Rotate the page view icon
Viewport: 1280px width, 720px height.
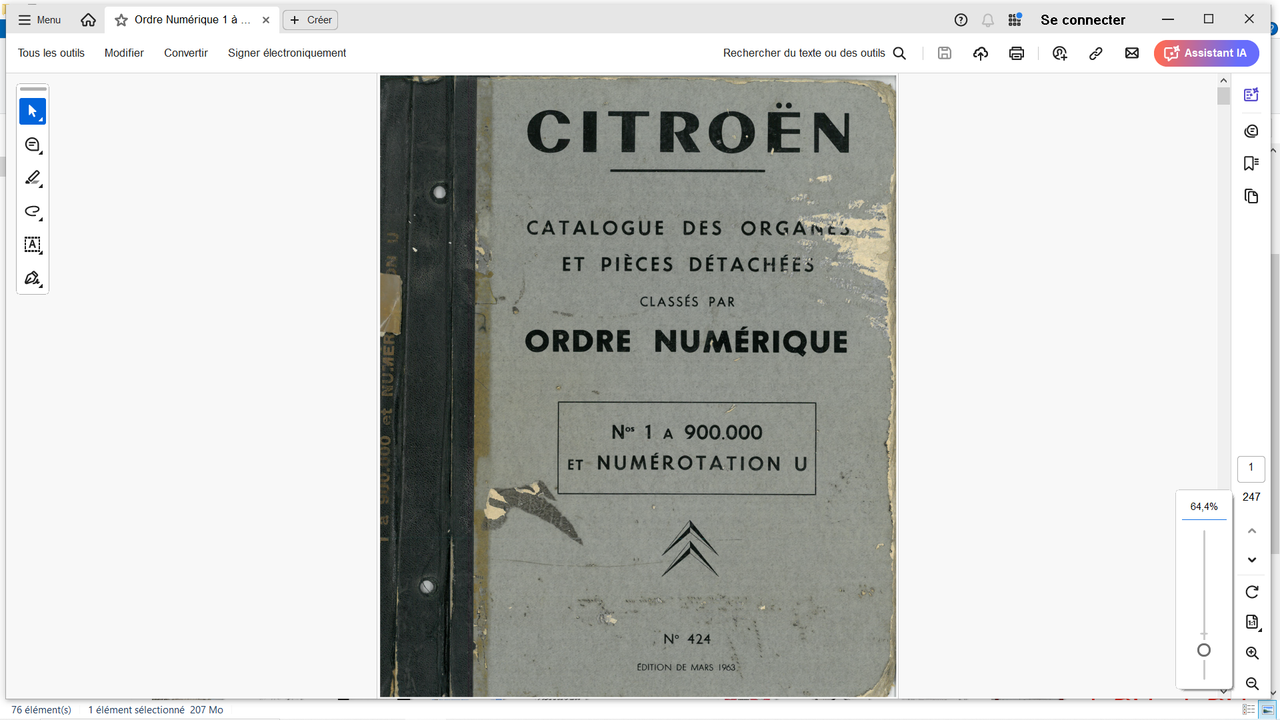coord(1252,592)
